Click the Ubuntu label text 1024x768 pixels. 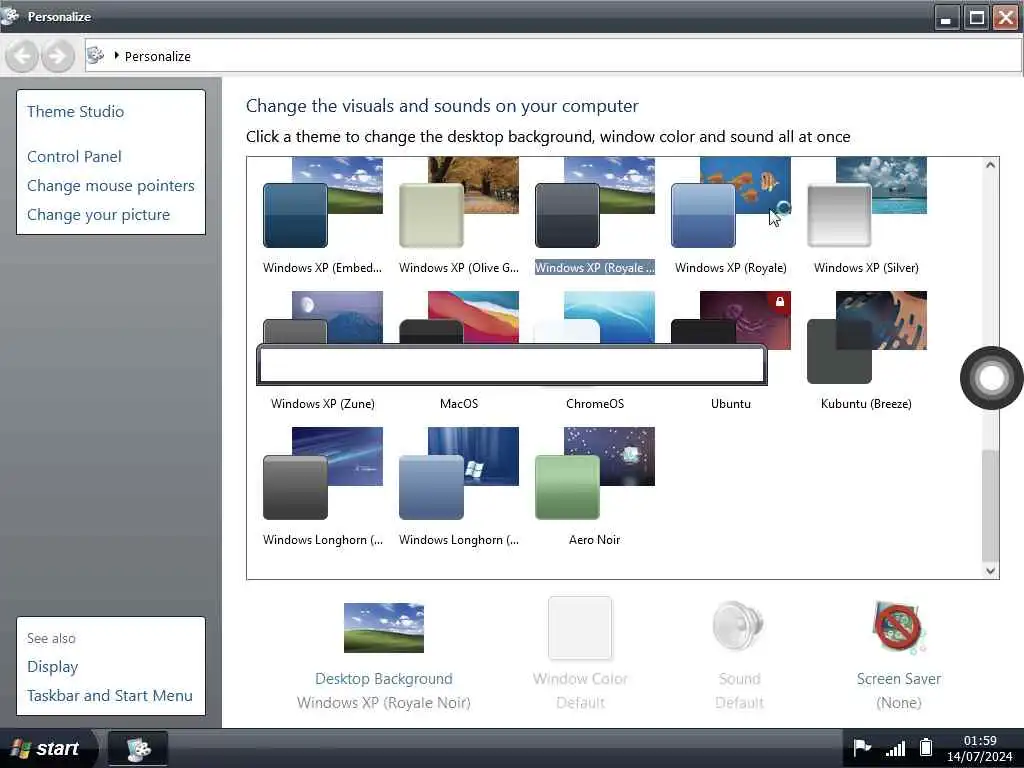731,404
